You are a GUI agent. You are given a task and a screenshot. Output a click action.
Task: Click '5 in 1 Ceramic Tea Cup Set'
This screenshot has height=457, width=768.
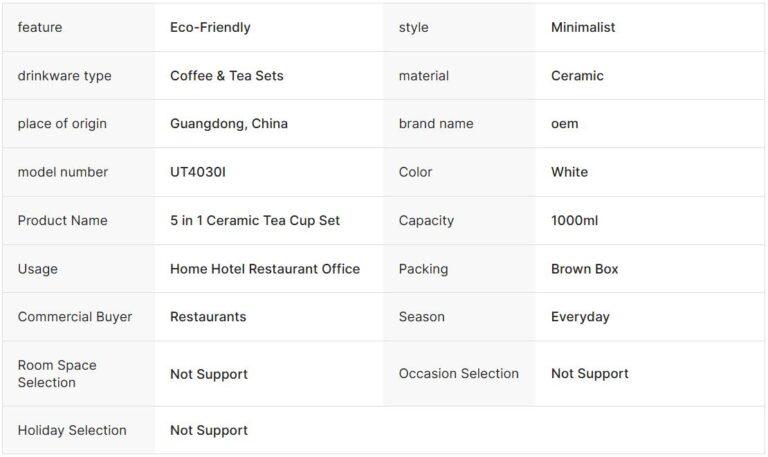255,220
